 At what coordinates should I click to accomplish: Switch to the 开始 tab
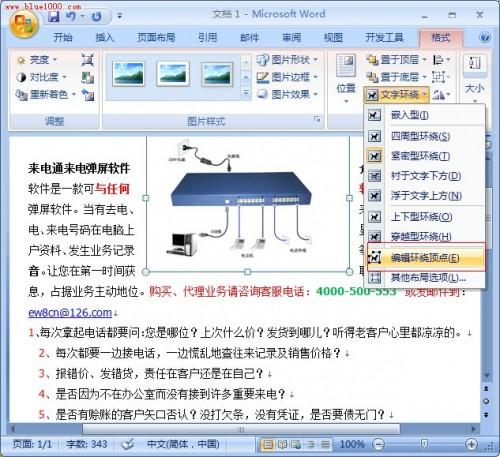(63, 38)
